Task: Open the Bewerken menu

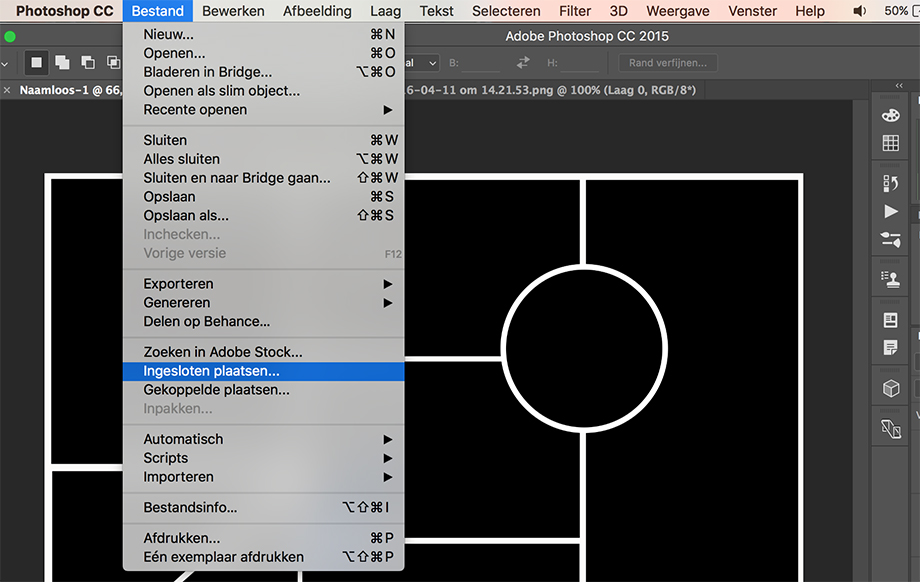Action: coord(233,11)
